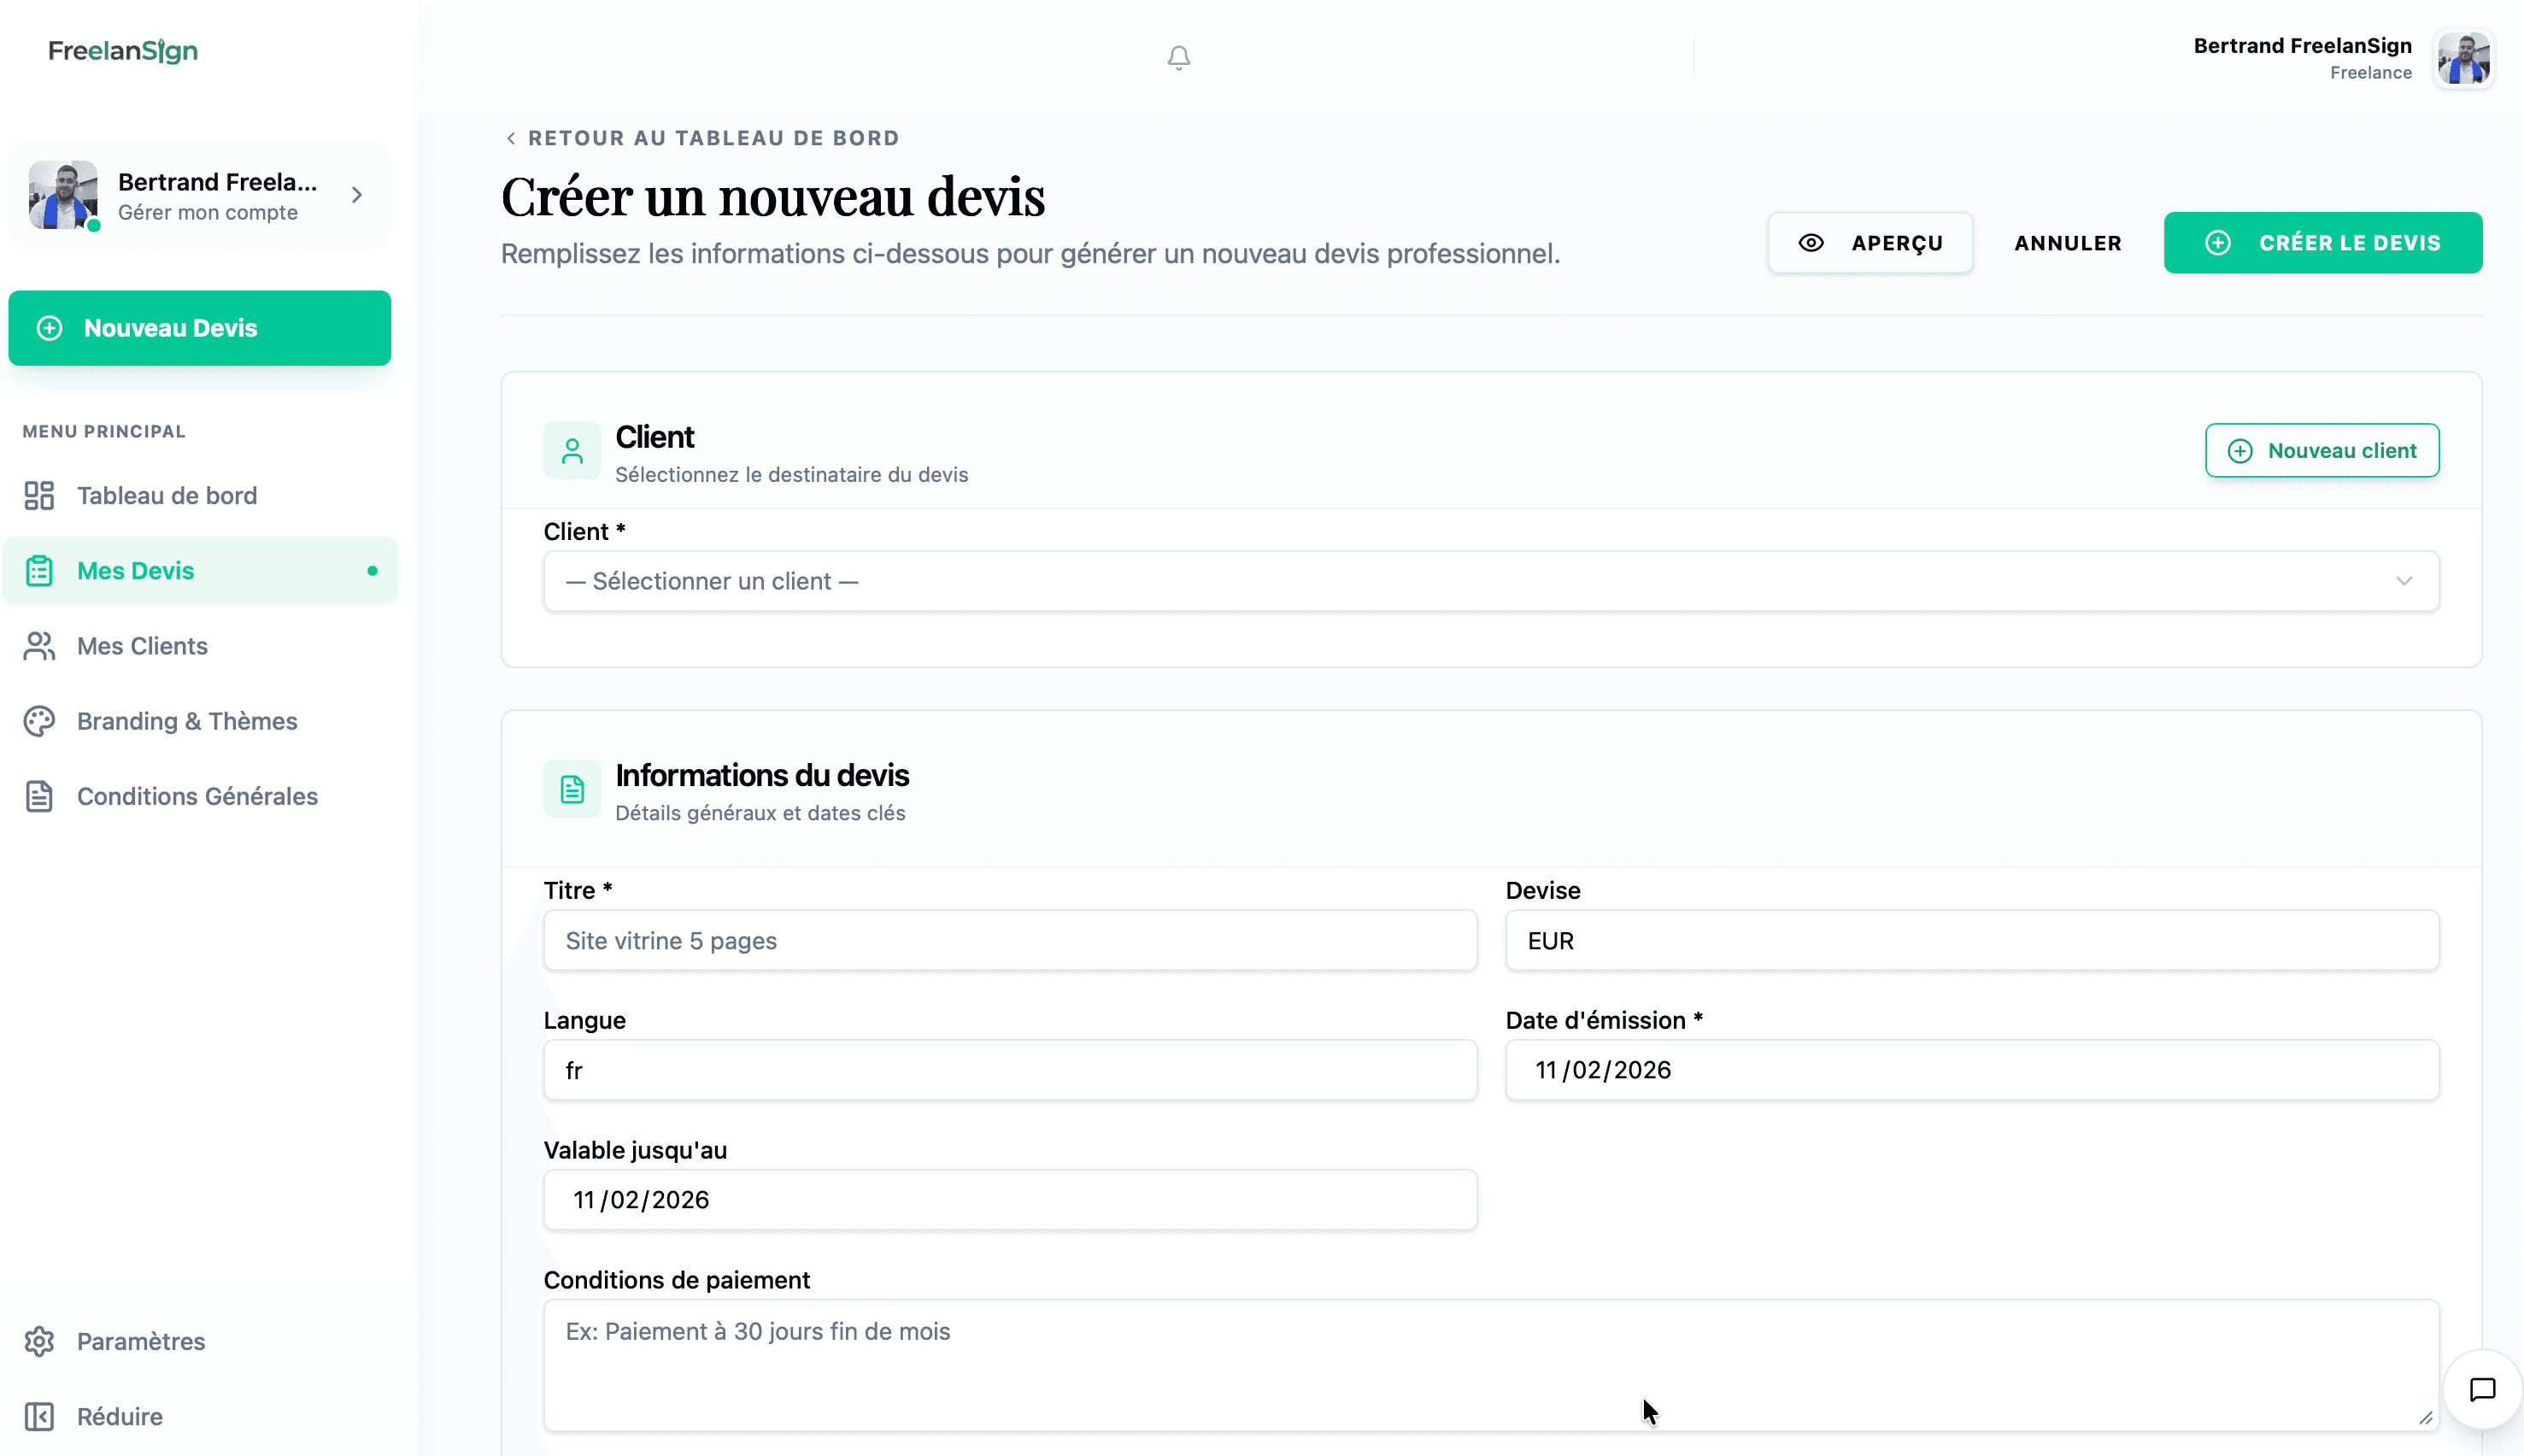Click the notification bell icon
The image size is (2524, 1456).
(1179, 58)
